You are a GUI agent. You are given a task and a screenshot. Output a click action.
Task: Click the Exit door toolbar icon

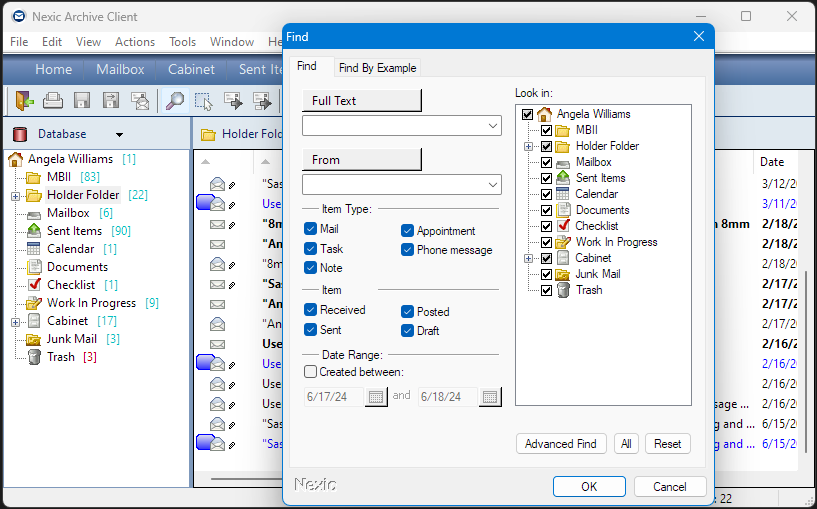pos(24,100)
